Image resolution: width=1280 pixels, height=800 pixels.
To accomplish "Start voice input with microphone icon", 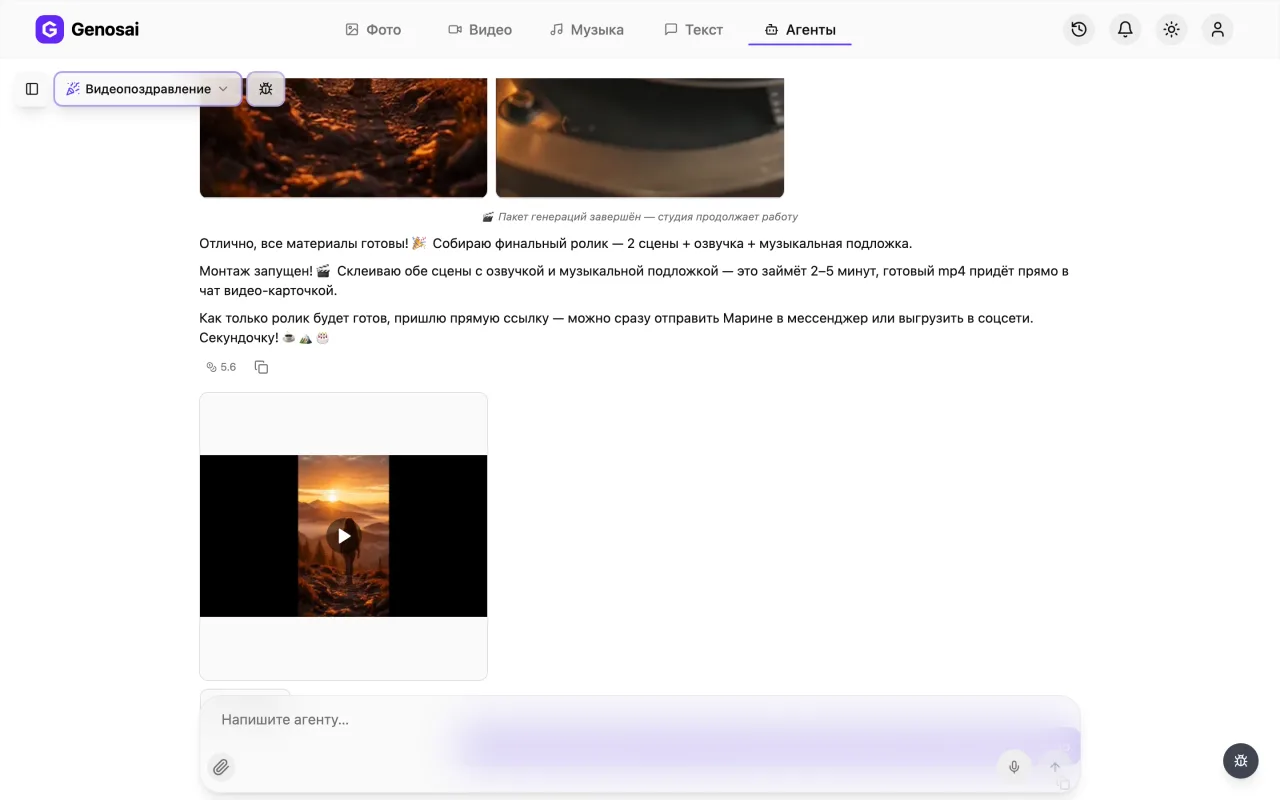I will [1014, 767].
